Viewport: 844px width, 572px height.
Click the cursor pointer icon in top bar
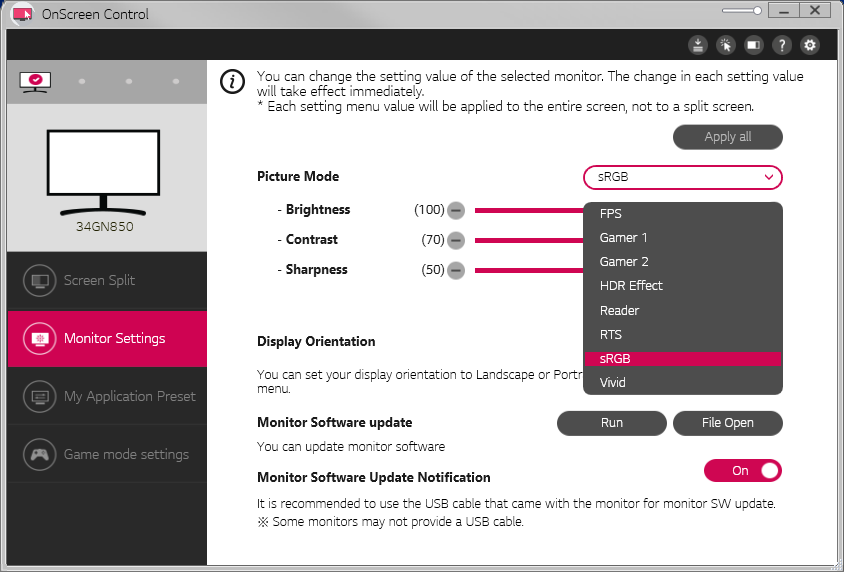pos(726,45)
